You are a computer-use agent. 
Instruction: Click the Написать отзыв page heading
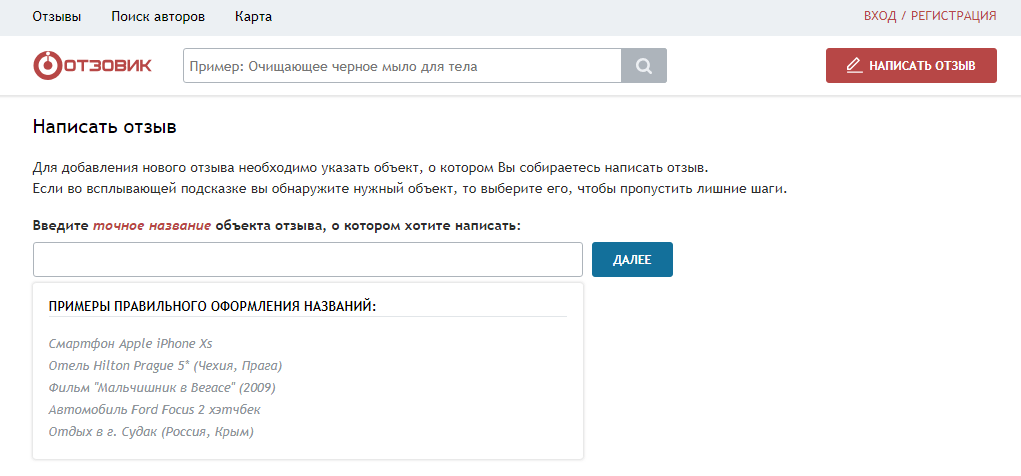[105, 127]
